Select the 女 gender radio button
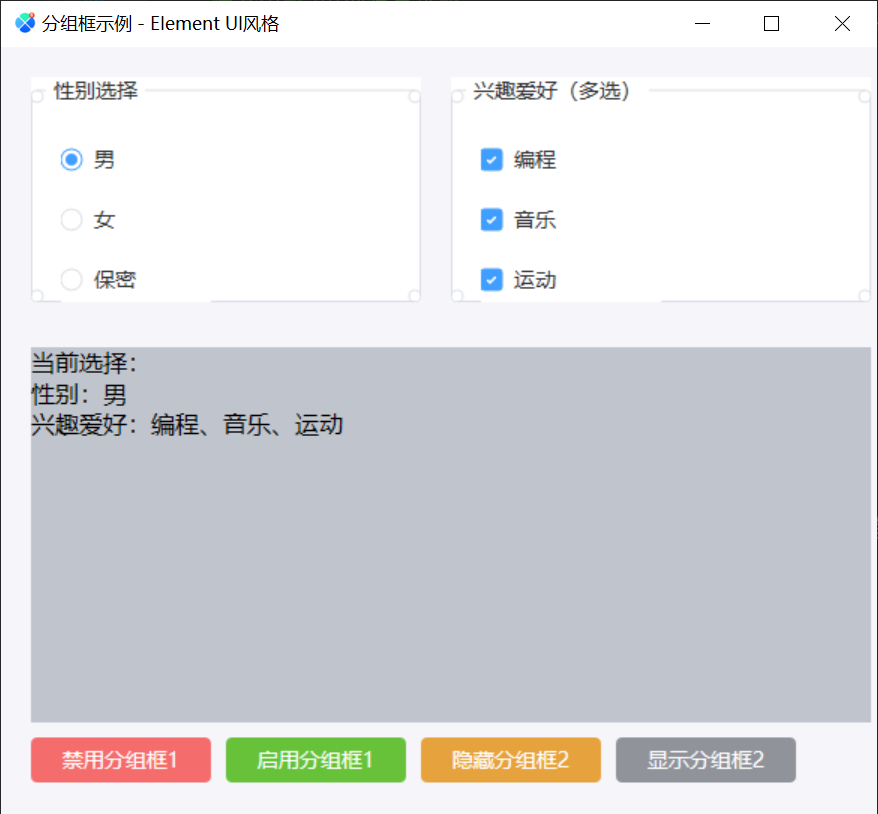This screenshot has width=878, height=814. pyautogui.click(x=70, y=219)
